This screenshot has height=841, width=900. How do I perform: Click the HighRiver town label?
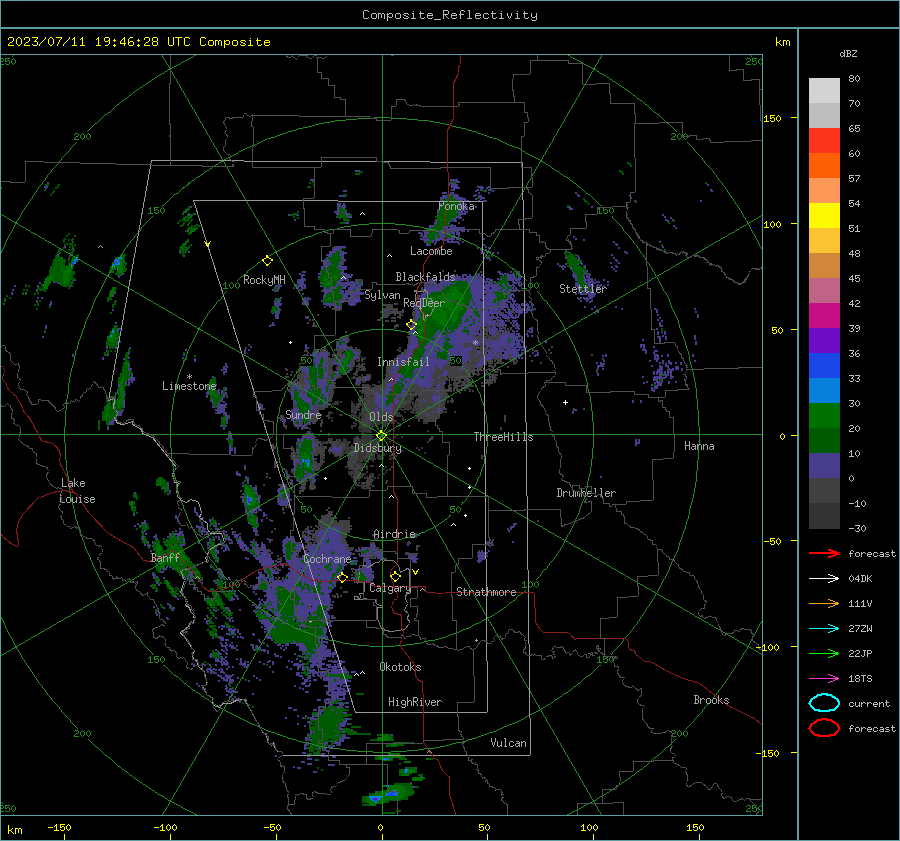(x=415, y=702)
